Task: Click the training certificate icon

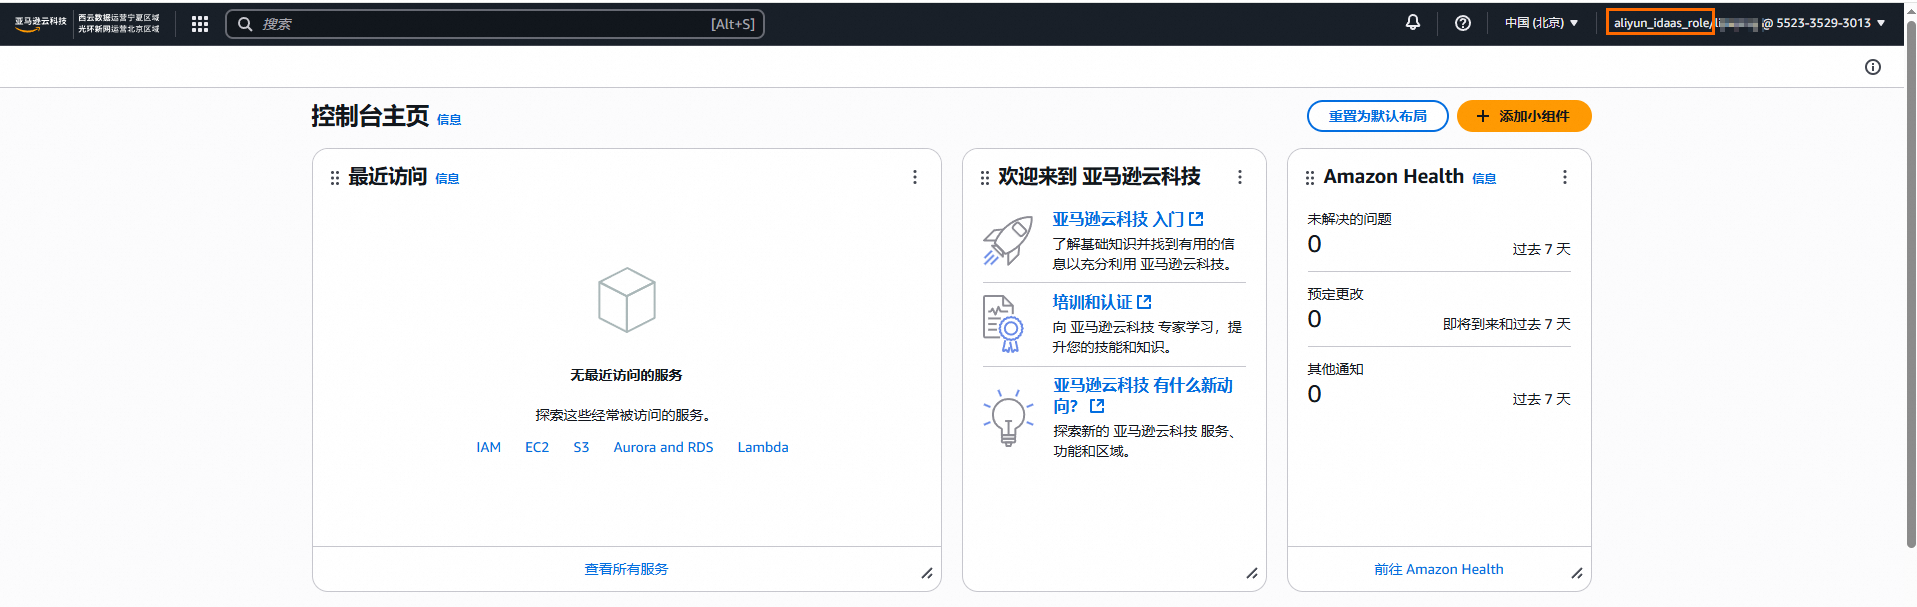Action: 1004,324
